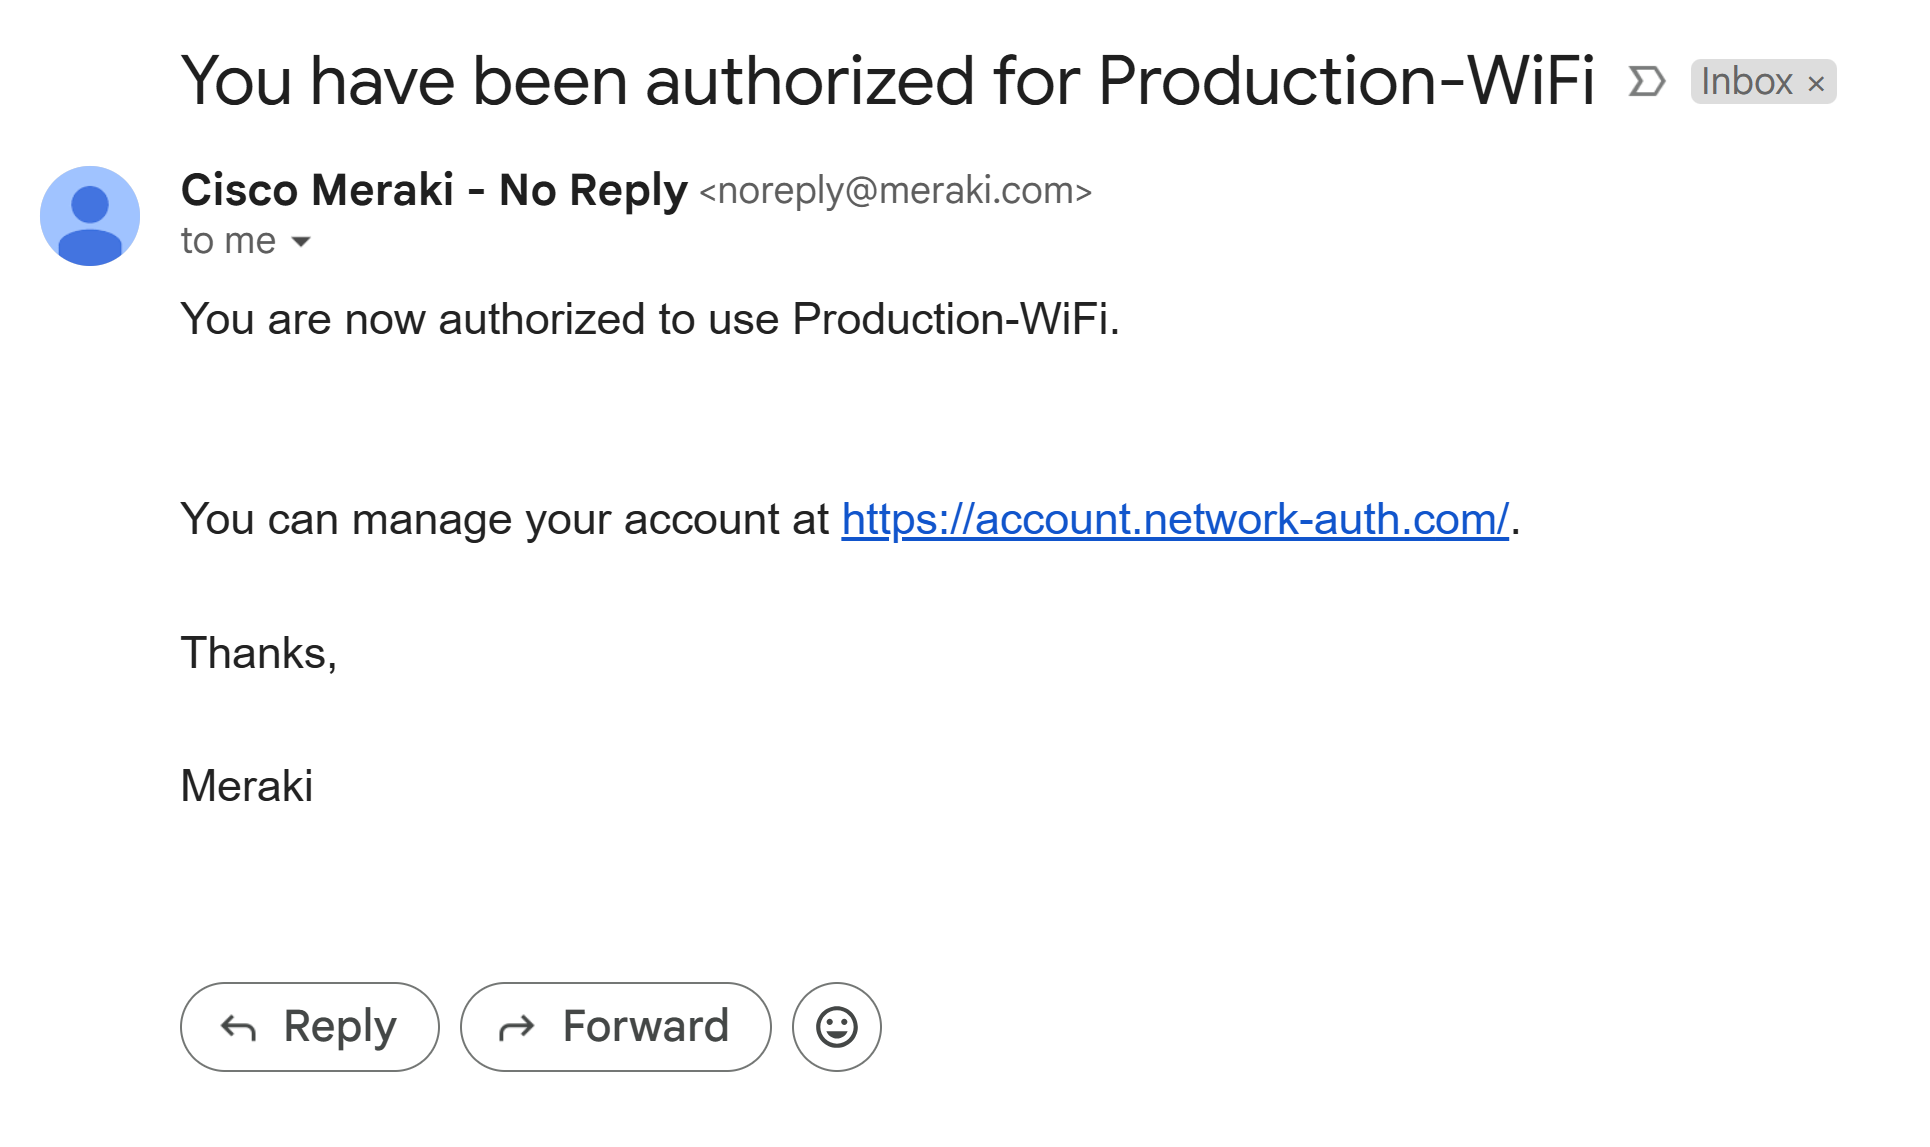Add an emoji reaction with smiley button
Screen dimensions: 1930x1147
[837, 1027]
